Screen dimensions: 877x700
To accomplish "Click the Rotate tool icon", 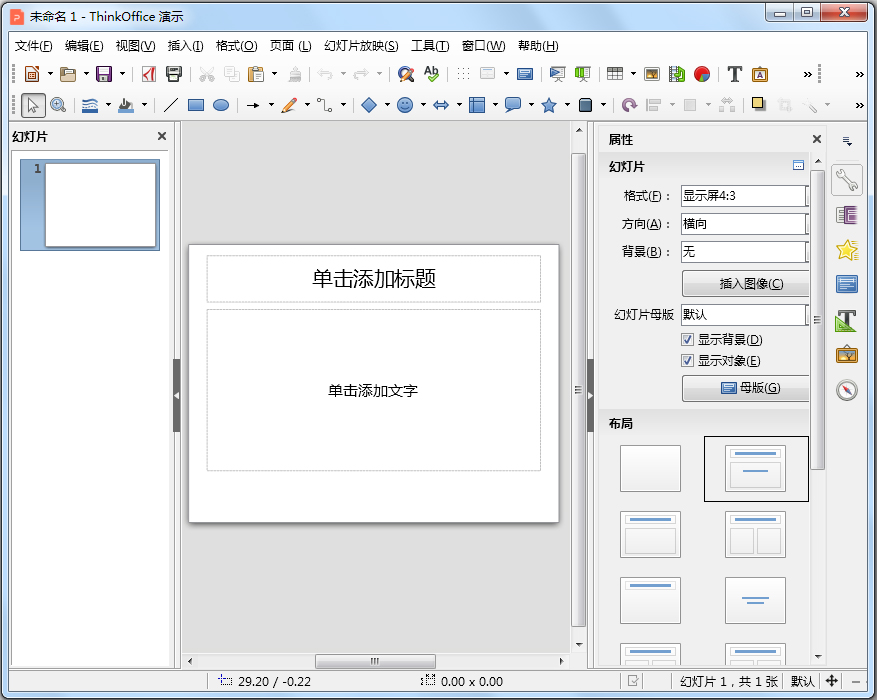I will tap(629, 105).
